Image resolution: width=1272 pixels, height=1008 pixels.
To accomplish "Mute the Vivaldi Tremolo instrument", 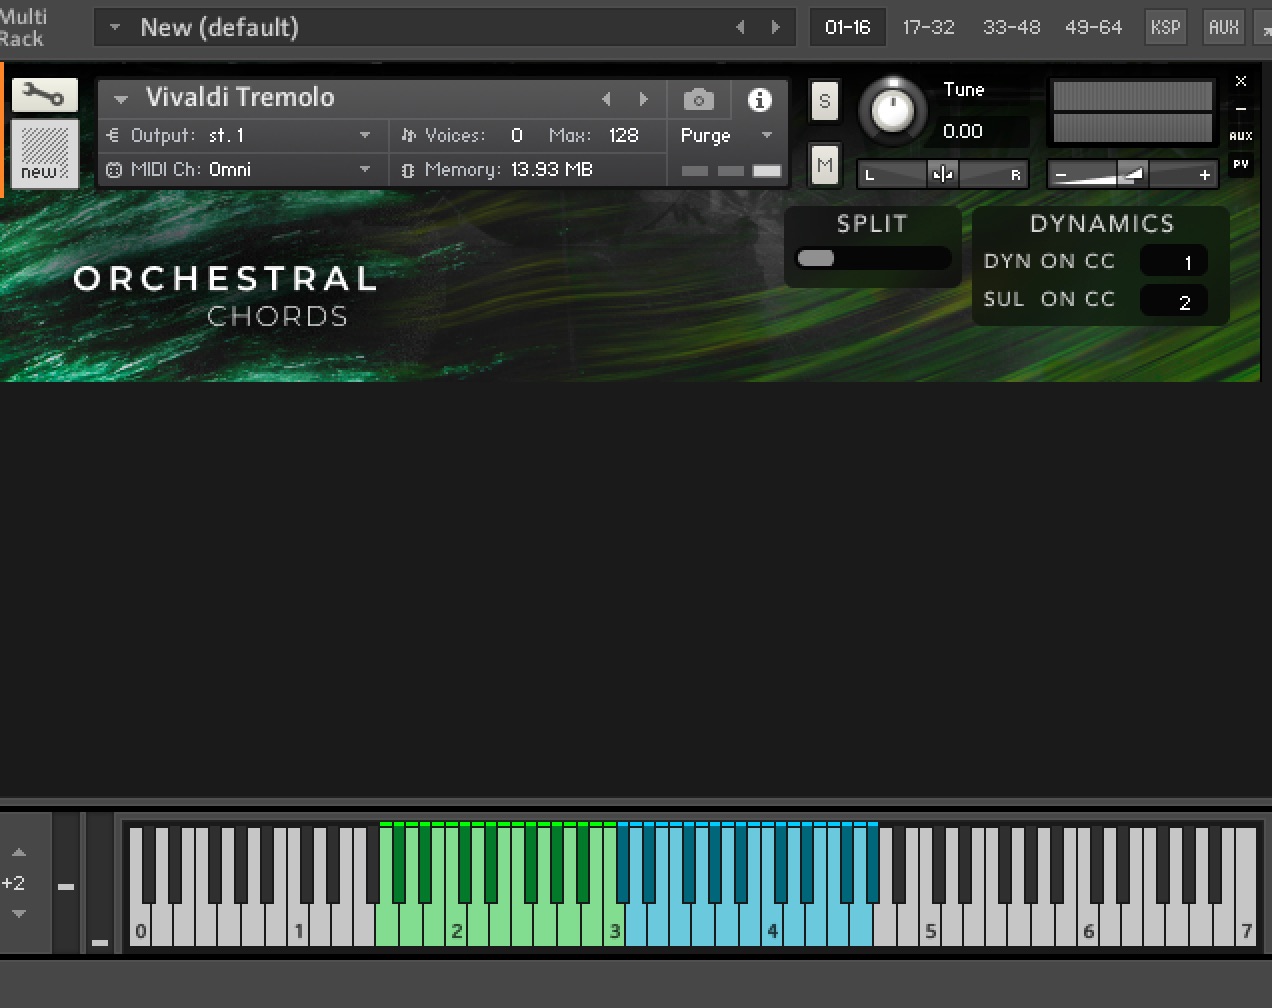I will (x=824, y=165).
